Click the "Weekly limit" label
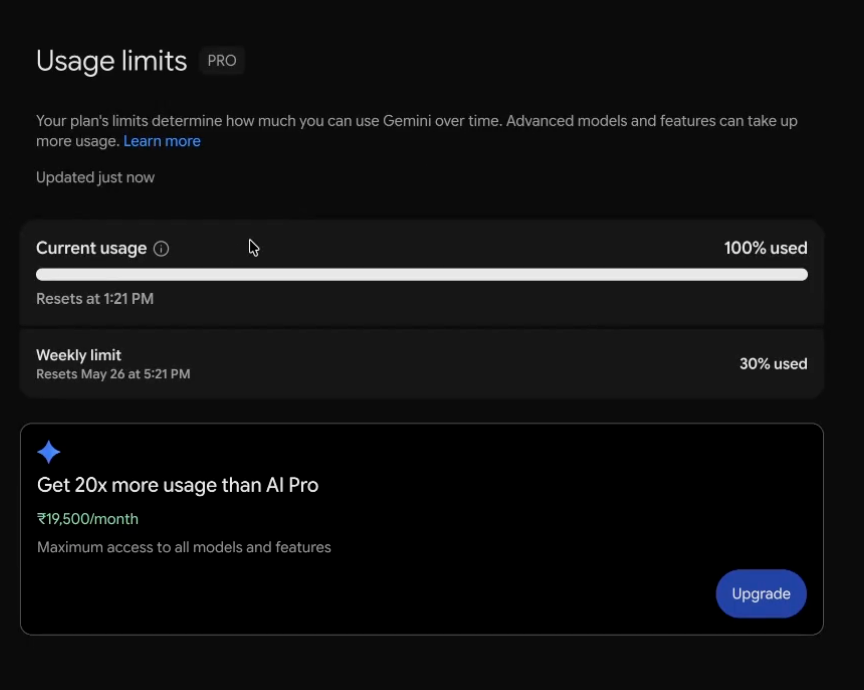 click(79, 355)
